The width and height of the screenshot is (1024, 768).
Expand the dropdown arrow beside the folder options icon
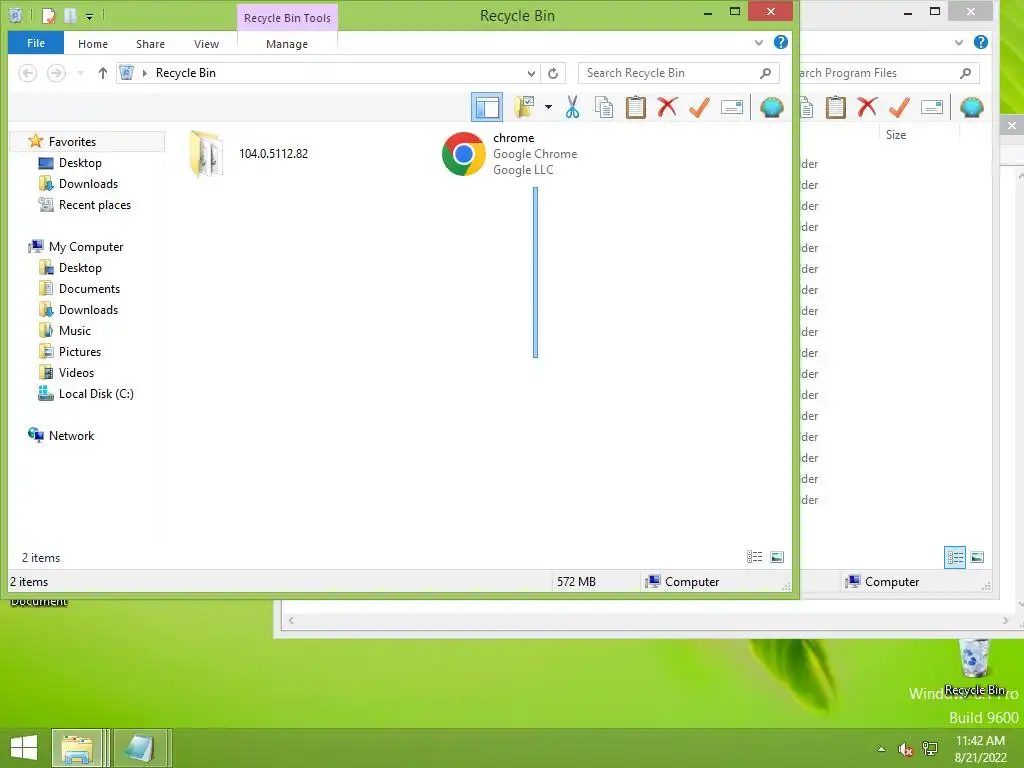548,107
